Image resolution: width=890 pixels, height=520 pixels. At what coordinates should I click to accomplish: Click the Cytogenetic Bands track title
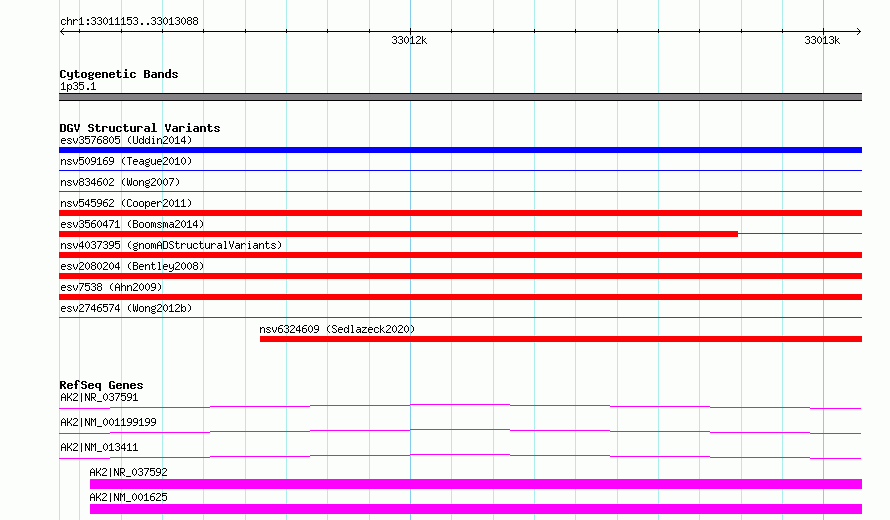click(x=119, y=74)
